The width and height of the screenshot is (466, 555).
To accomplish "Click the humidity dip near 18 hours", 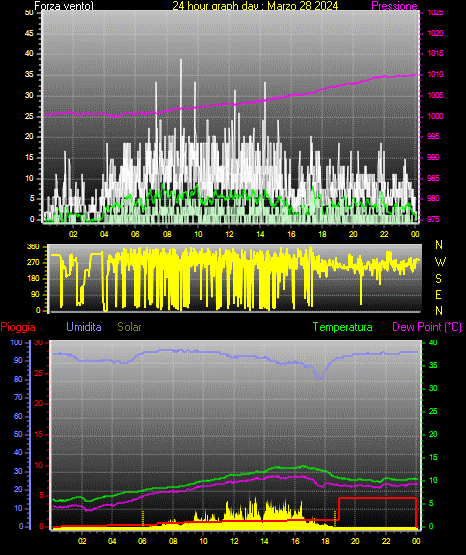I will (320, 376).
